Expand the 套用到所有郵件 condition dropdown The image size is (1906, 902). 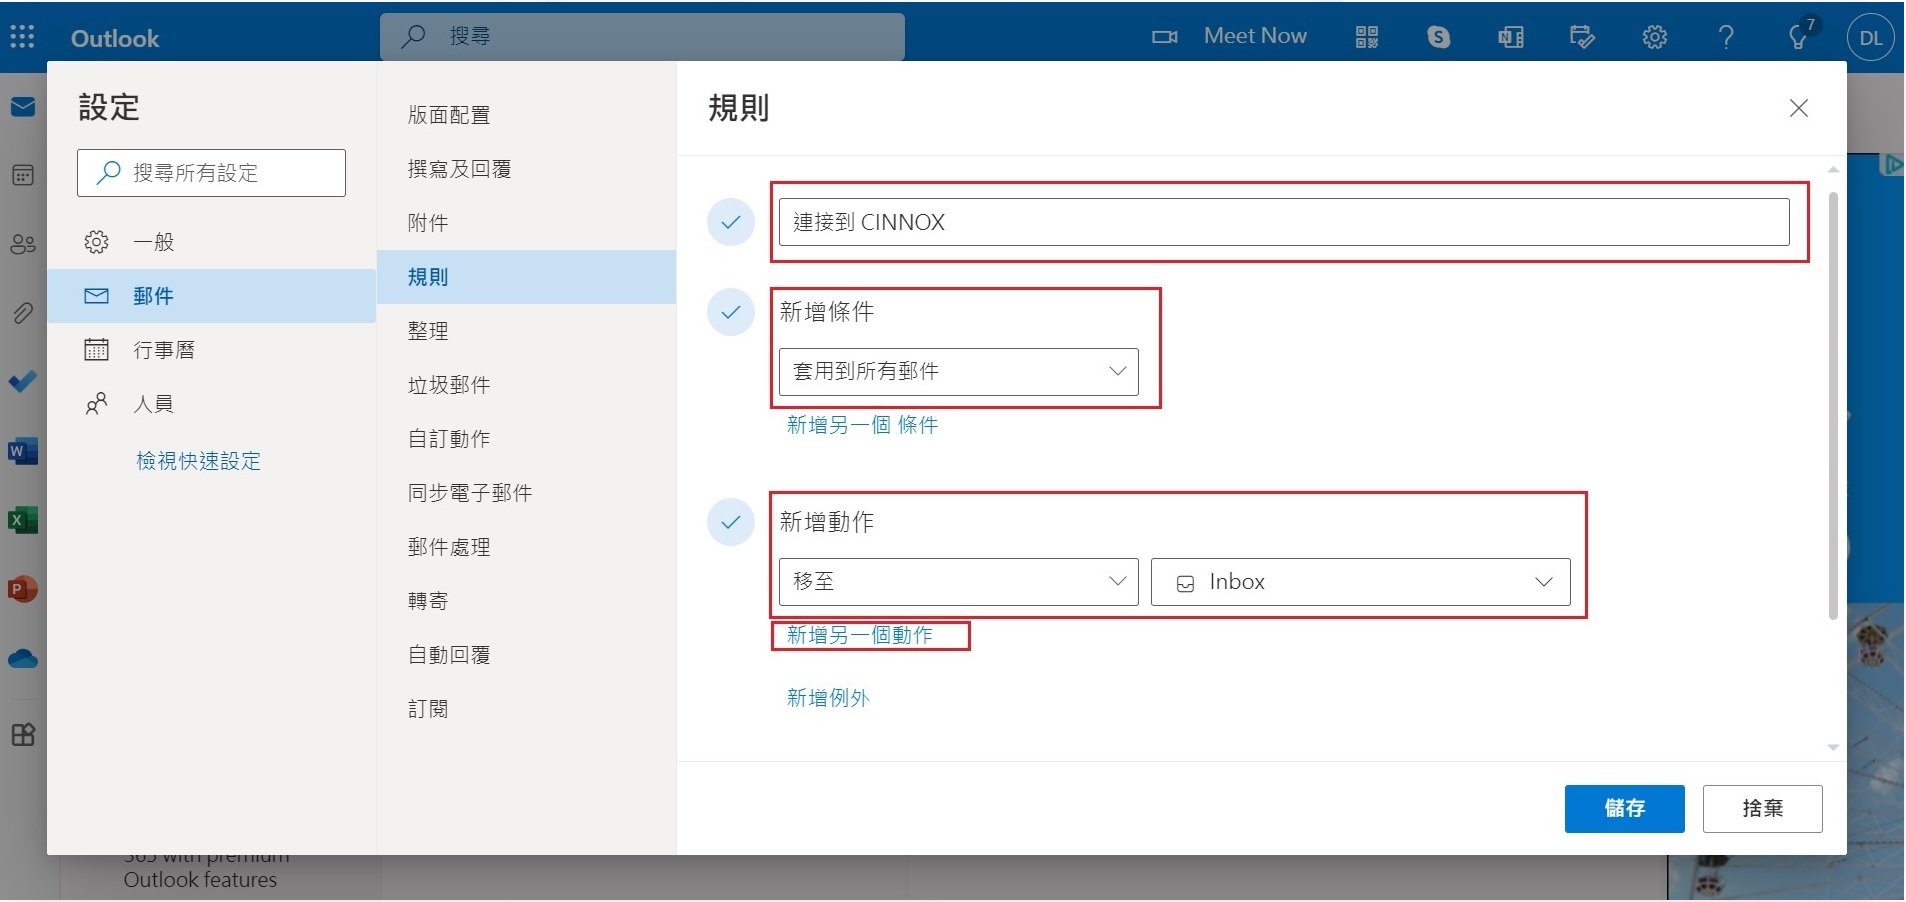pos(958,372)
